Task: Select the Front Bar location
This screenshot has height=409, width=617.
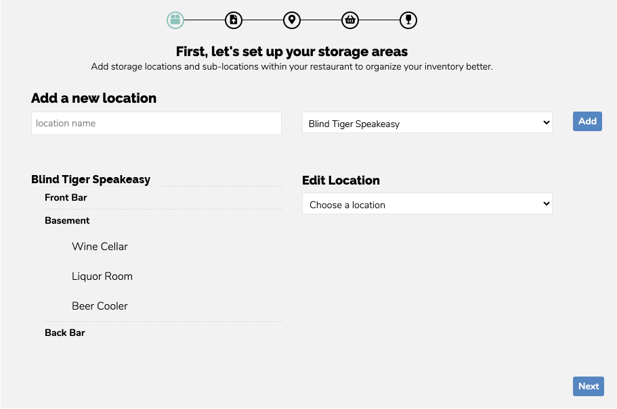Action: click(66, 198)
